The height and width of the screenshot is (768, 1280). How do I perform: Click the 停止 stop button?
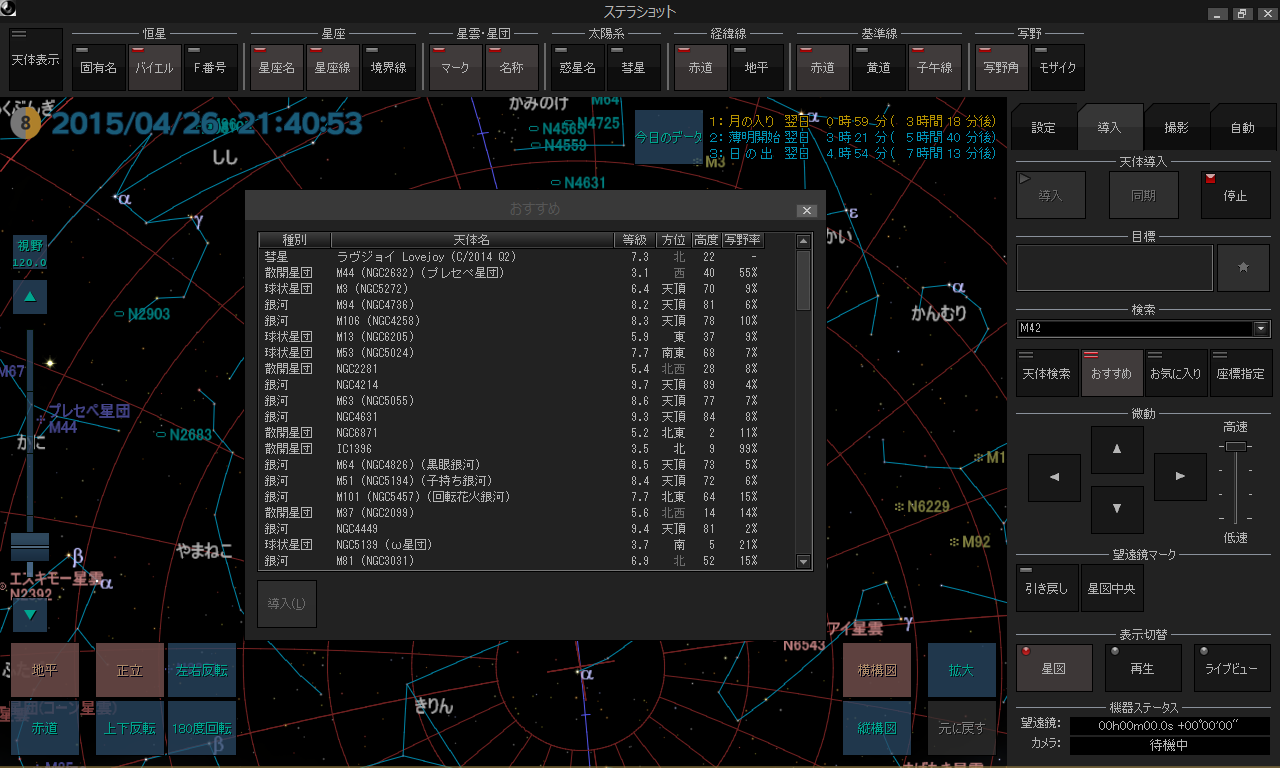pyautogui.click(x=1235, y=195)
